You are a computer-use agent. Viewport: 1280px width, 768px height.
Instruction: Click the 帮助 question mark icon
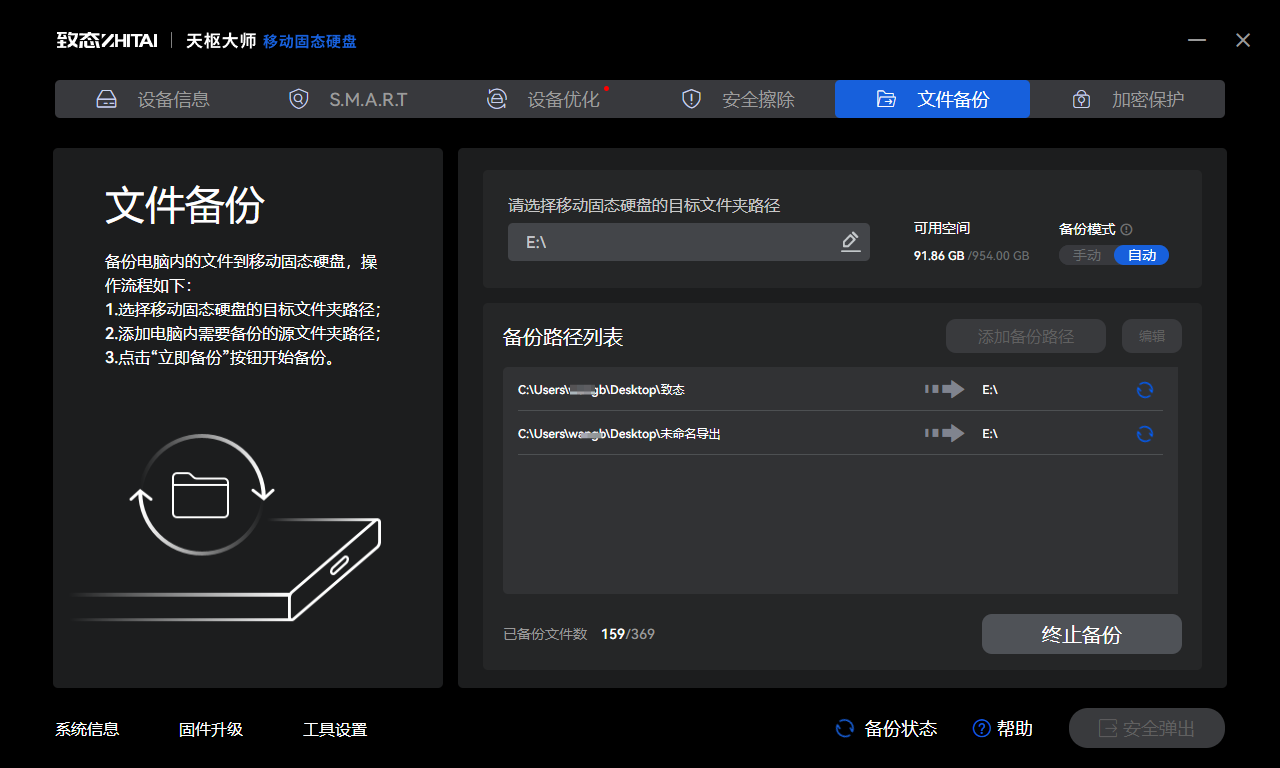[981, 729]
